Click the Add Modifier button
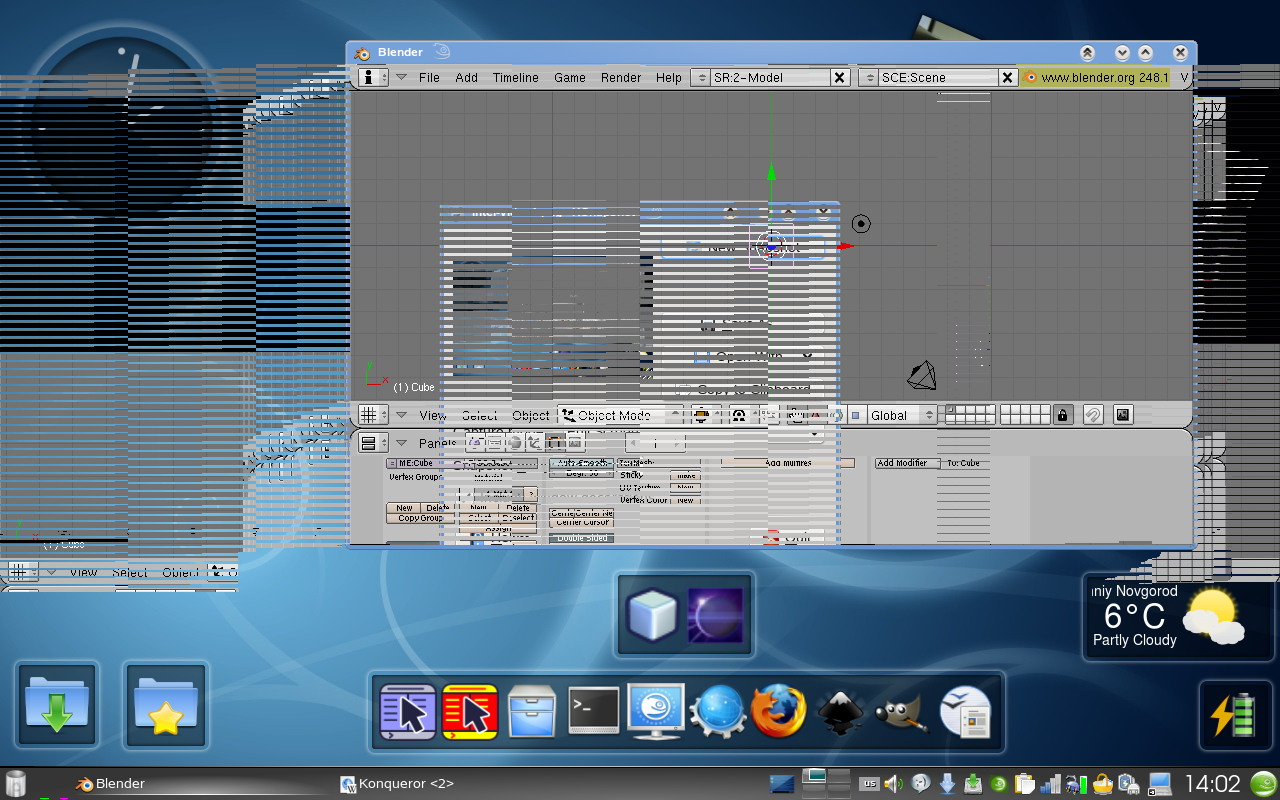1280x800 pixels. tap(907, 463)
